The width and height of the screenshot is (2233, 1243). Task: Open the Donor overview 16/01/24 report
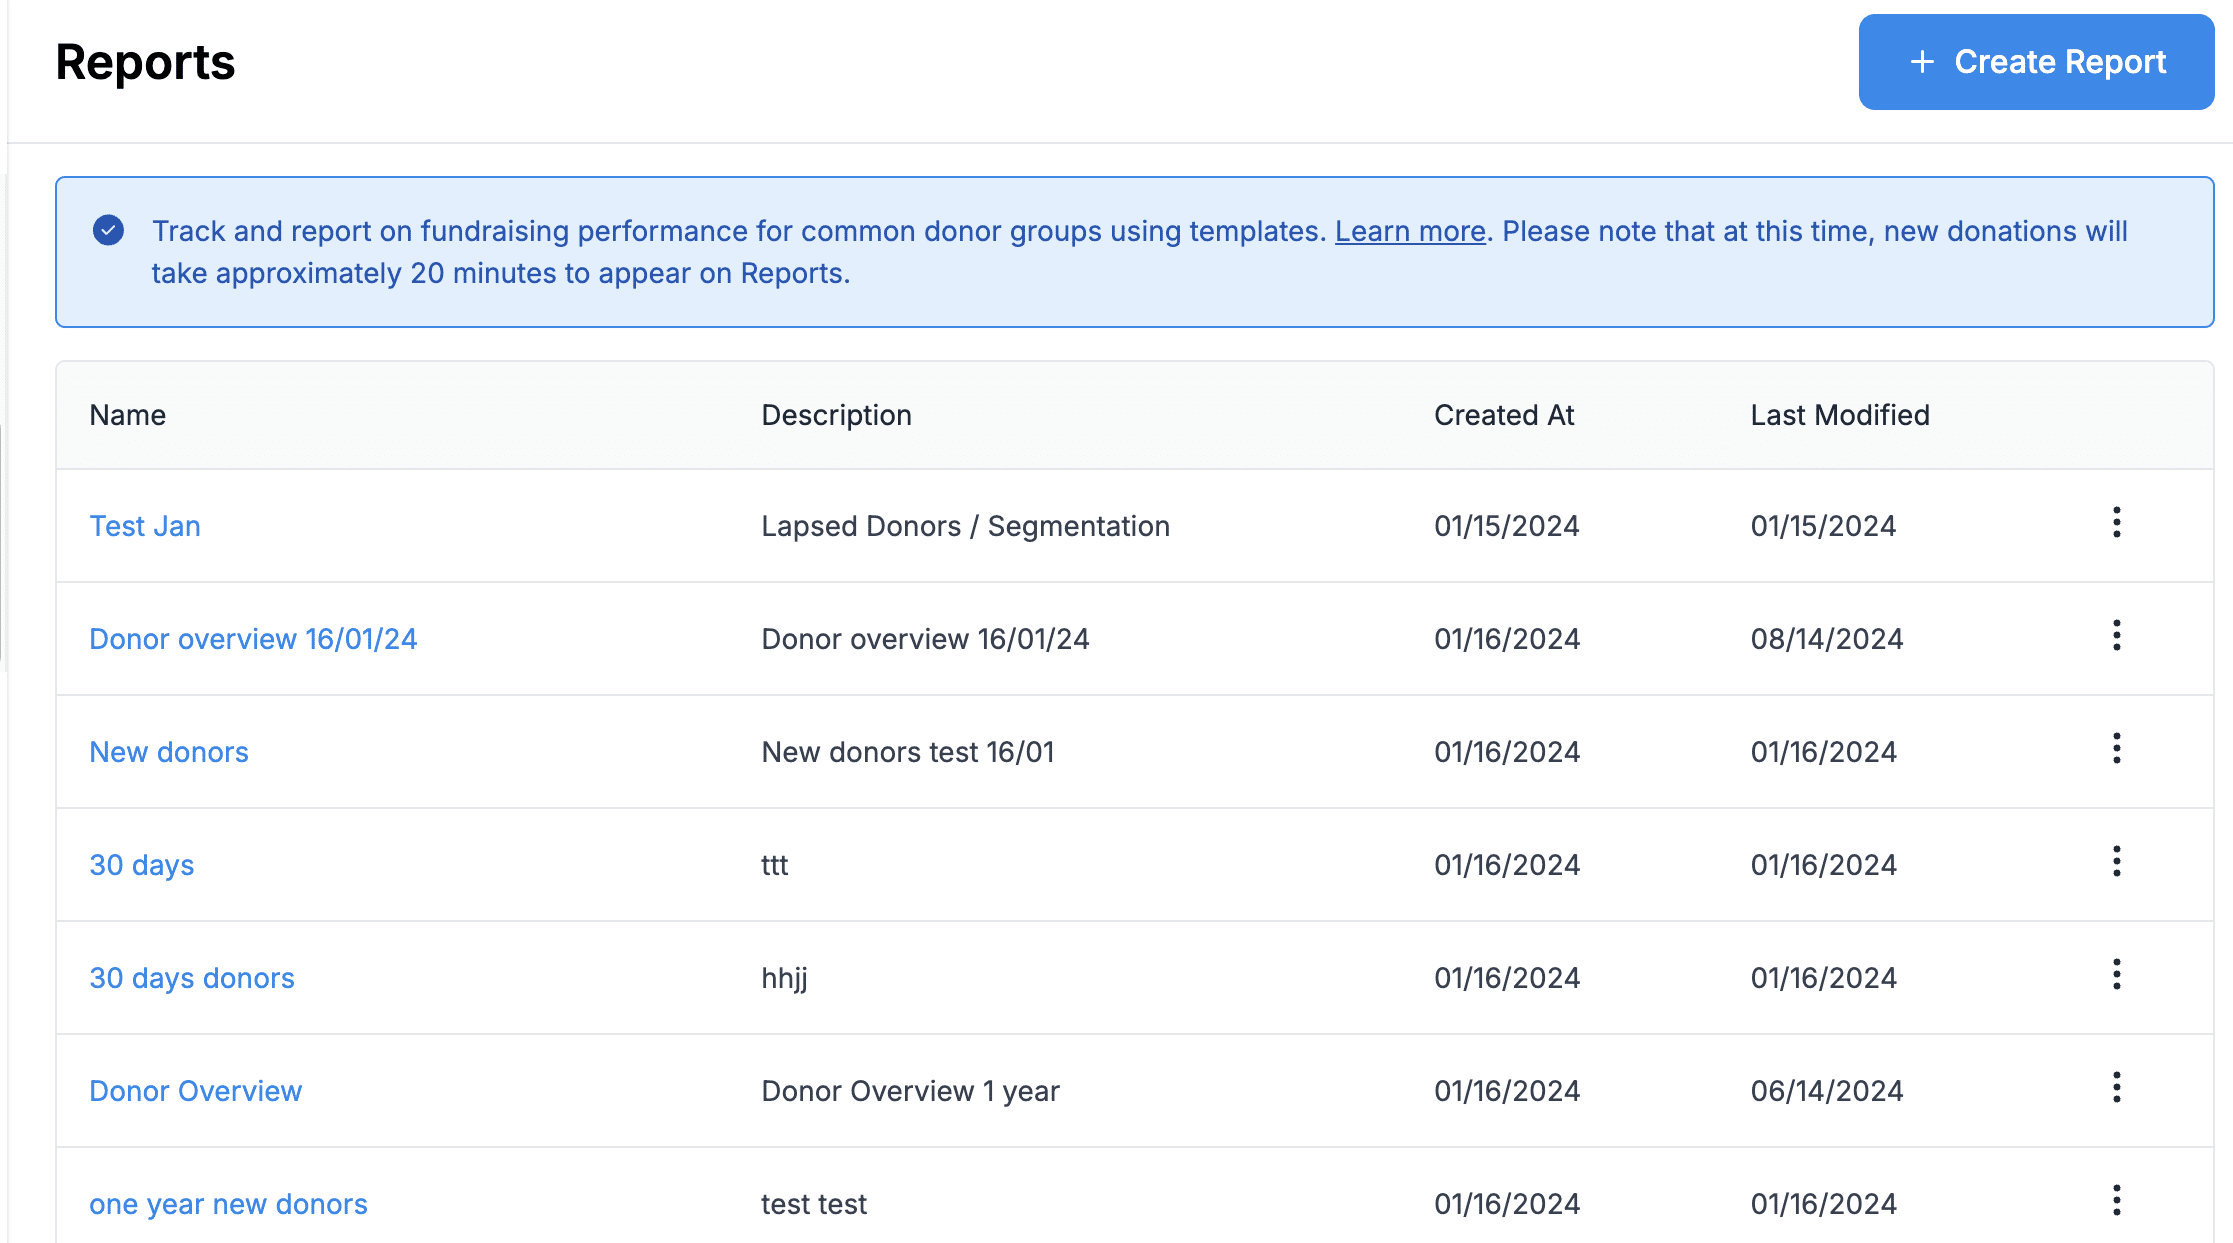pos(253,638)
